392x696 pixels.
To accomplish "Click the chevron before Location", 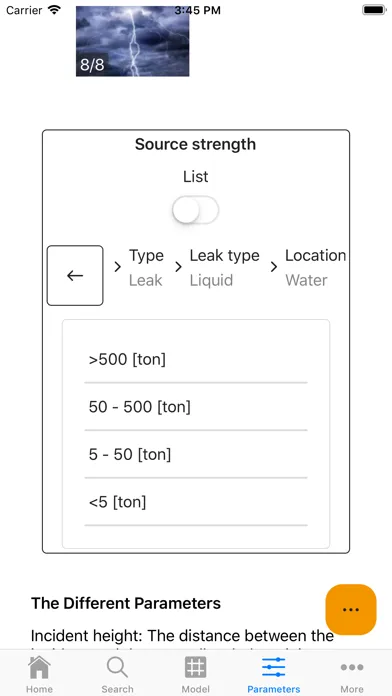I will 274,267.
